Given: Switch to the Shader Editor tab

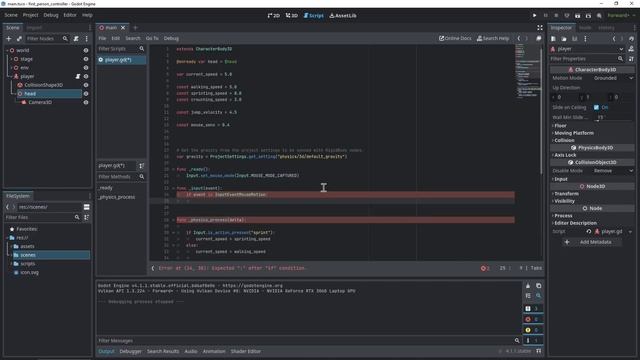Looking at the screenshot, I should (245, 351).
